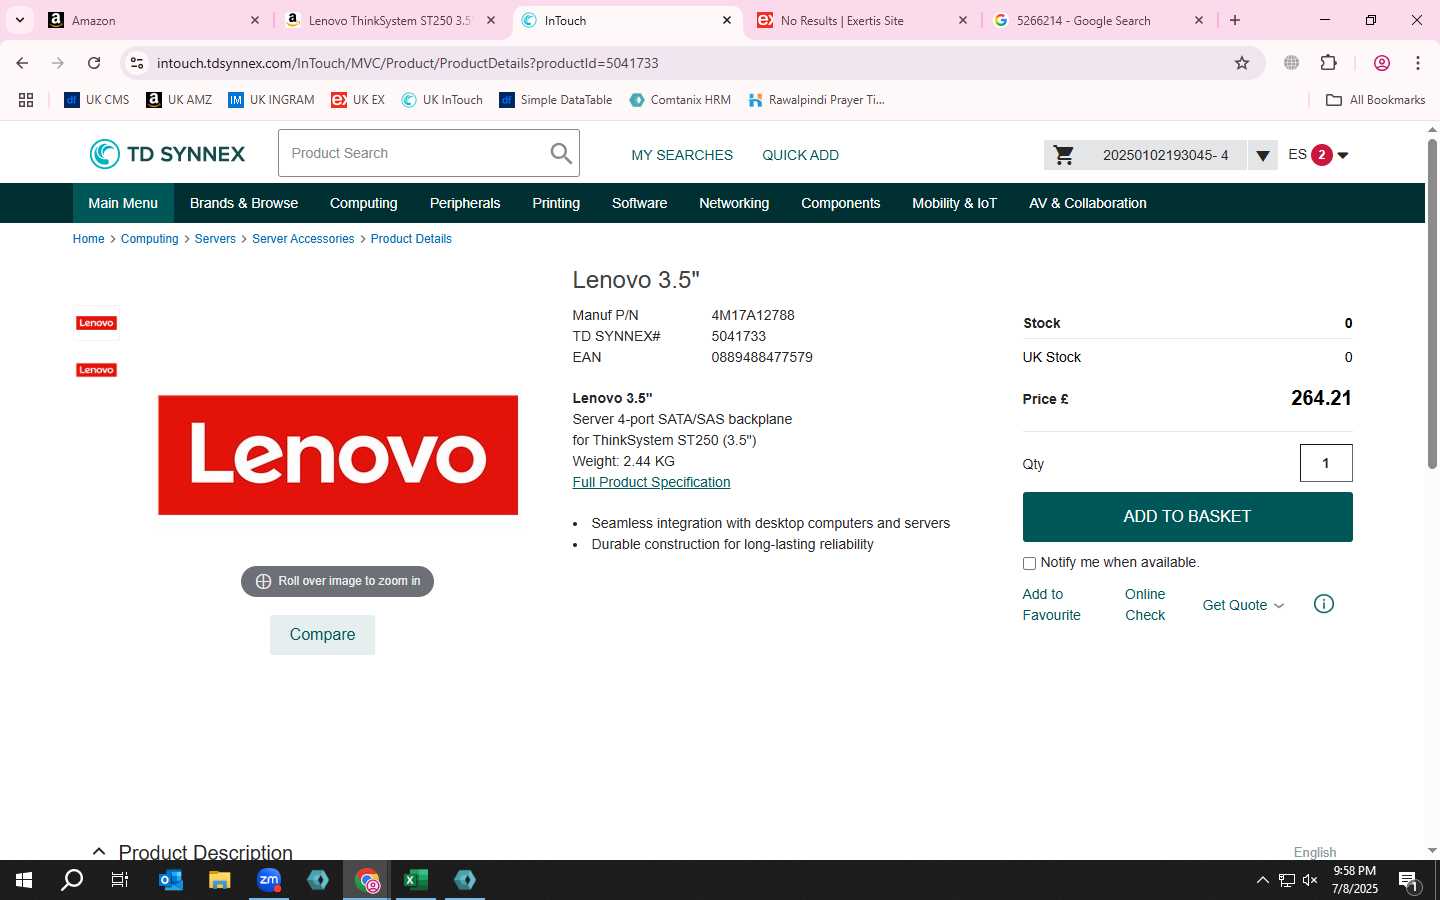Open the Main Menu nav item
The height and width of the screenshot is (900, 1440).
click(123, 203)
